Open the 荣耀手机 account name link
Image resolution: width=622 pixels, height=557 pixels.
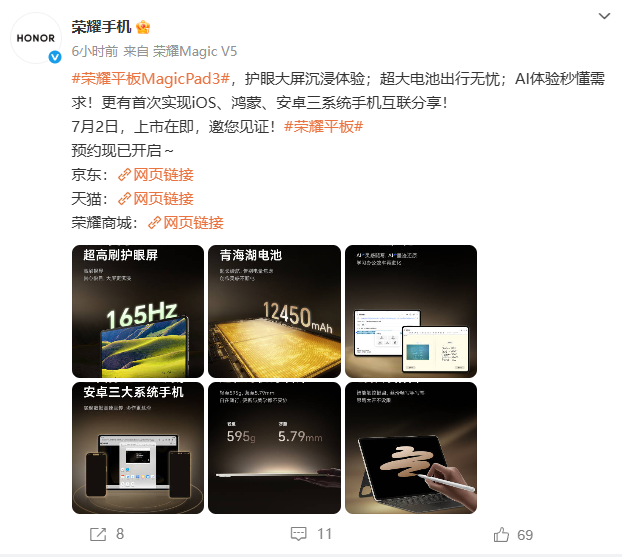[x=101, y=27]
